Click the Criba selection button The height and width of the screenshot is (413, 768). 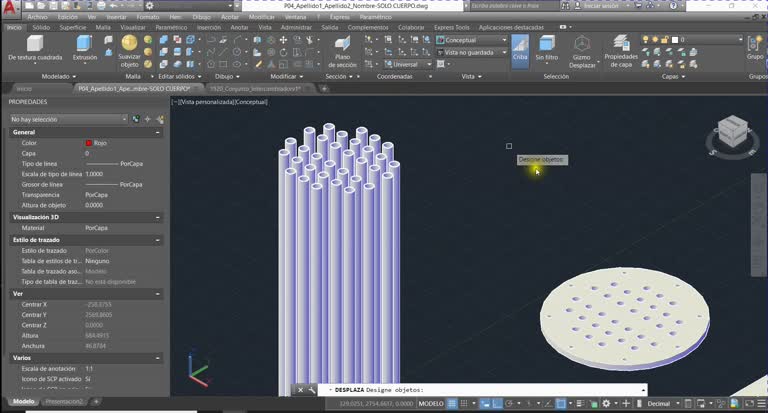click(x=520, y=49)
